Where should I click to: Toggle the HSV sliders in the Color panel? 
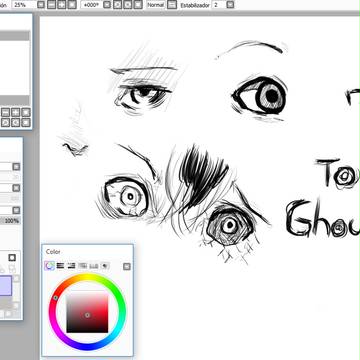(71, 266)
